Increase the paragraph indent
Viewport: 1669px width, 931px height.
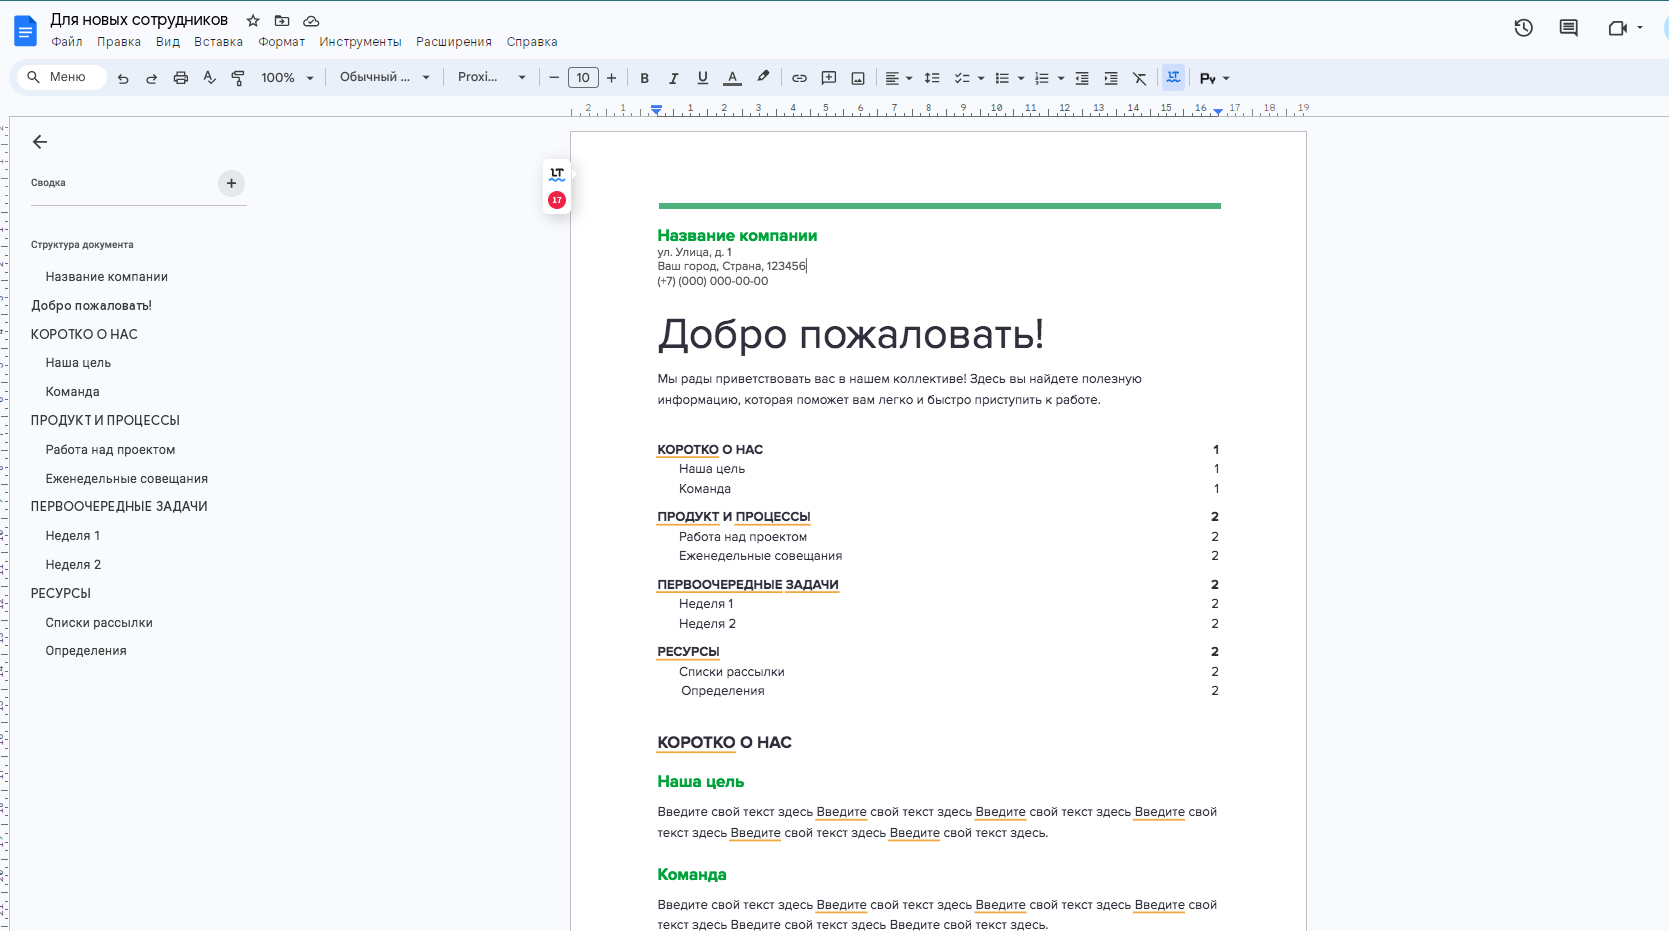point(1111,78)
